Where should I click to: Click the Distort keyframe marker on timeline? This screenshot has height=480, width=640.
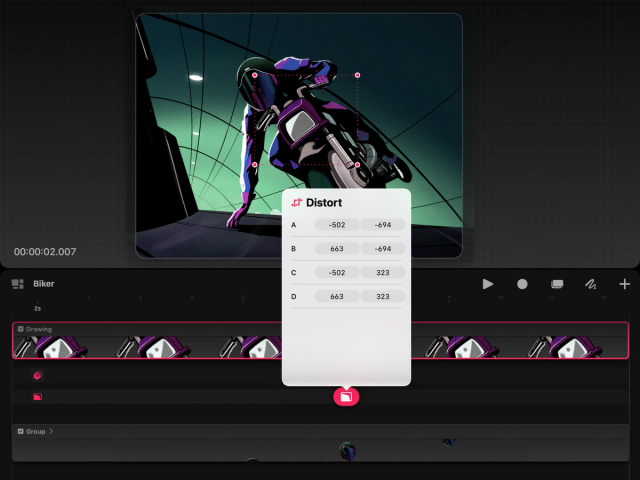point(346,397)
